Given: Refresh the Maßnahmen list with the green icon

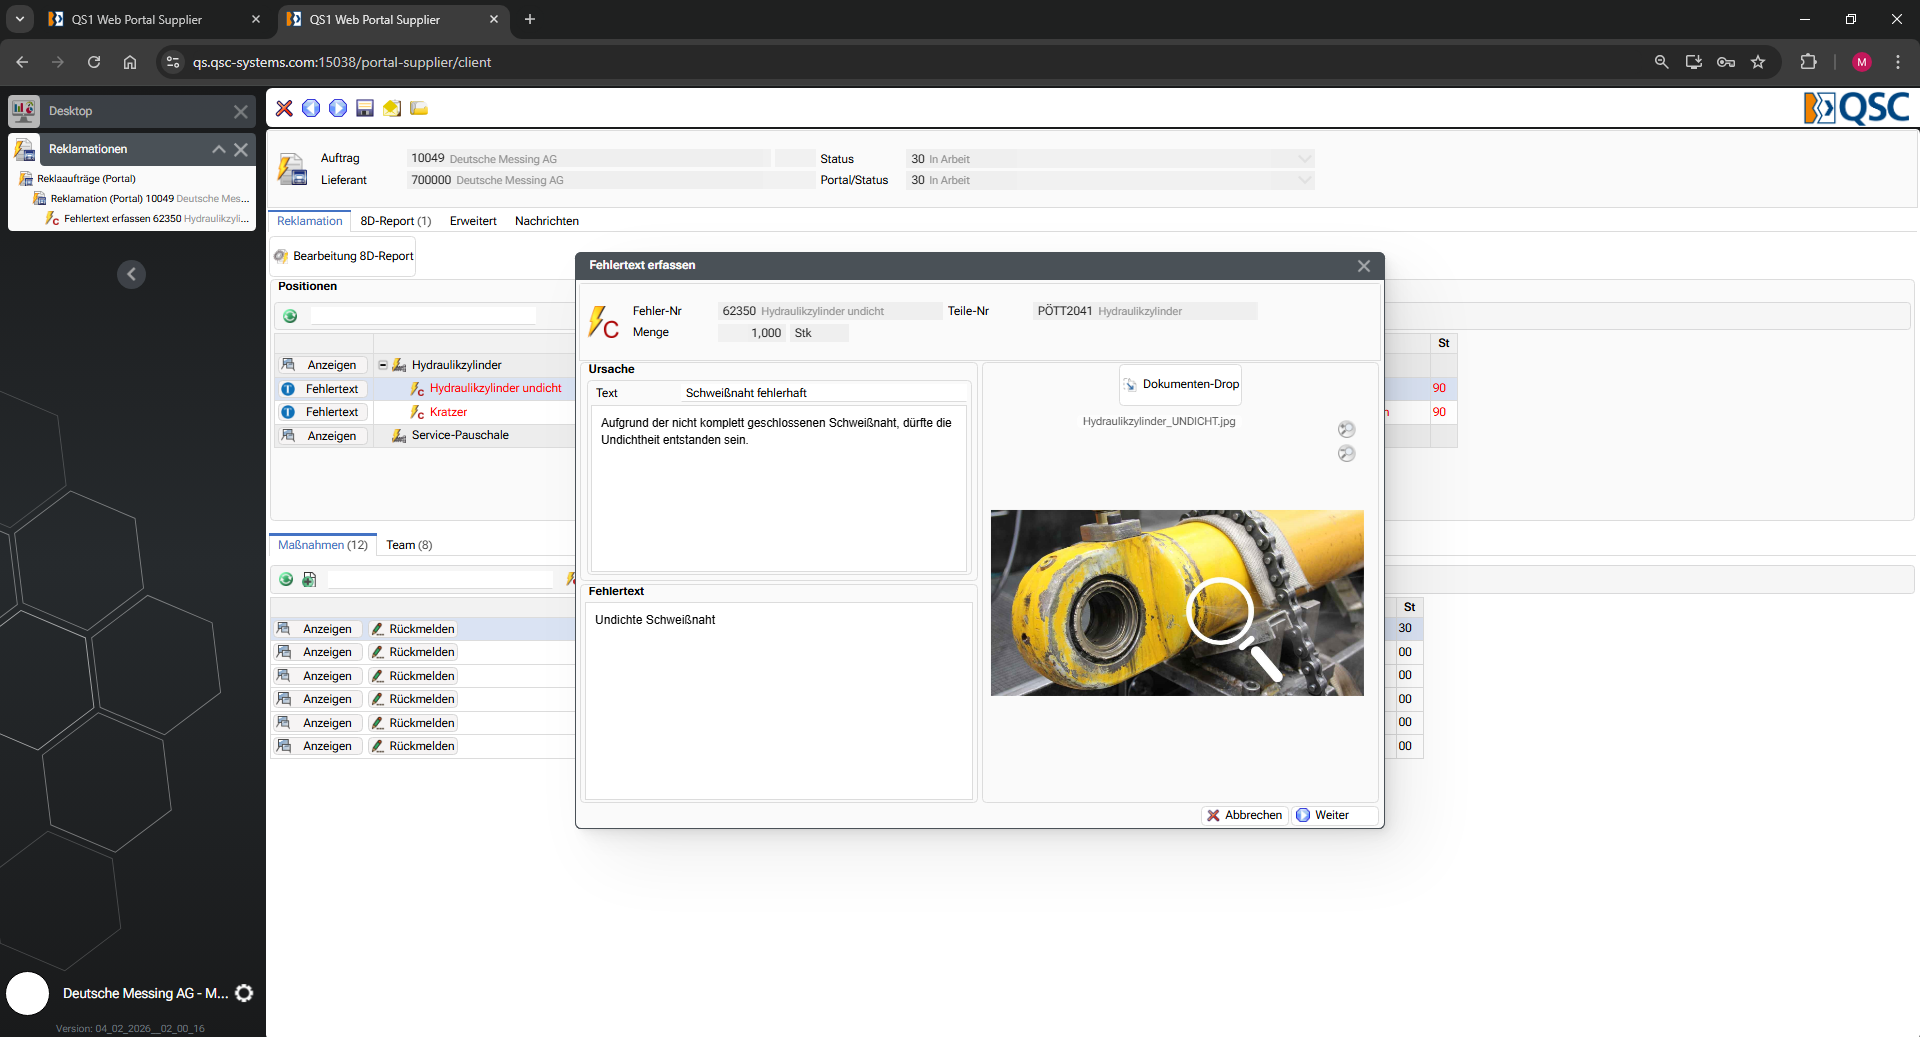Looking at the screenshot, I should pyautogui.click(x=286, y=579).
